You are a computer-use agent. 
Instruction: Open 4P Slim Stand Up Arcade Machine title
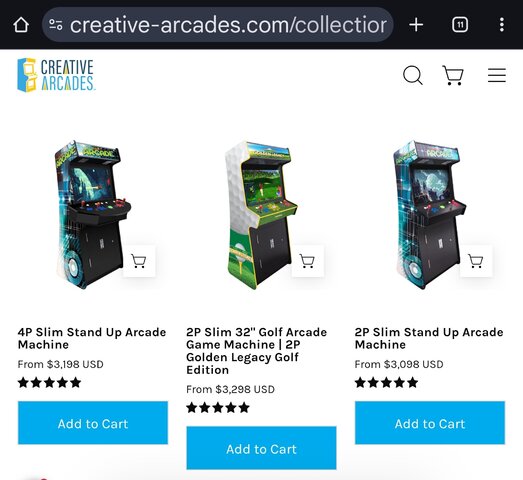click(x=92, y=338)
